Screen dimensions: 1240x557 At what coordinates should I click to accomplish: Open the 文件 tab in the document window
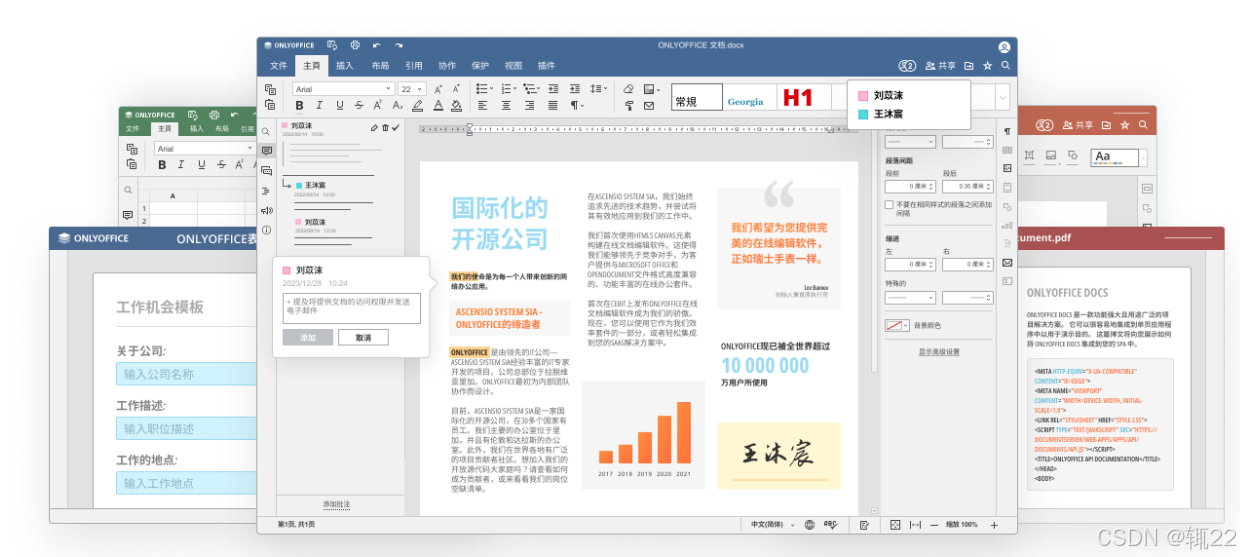click(279, 66)
